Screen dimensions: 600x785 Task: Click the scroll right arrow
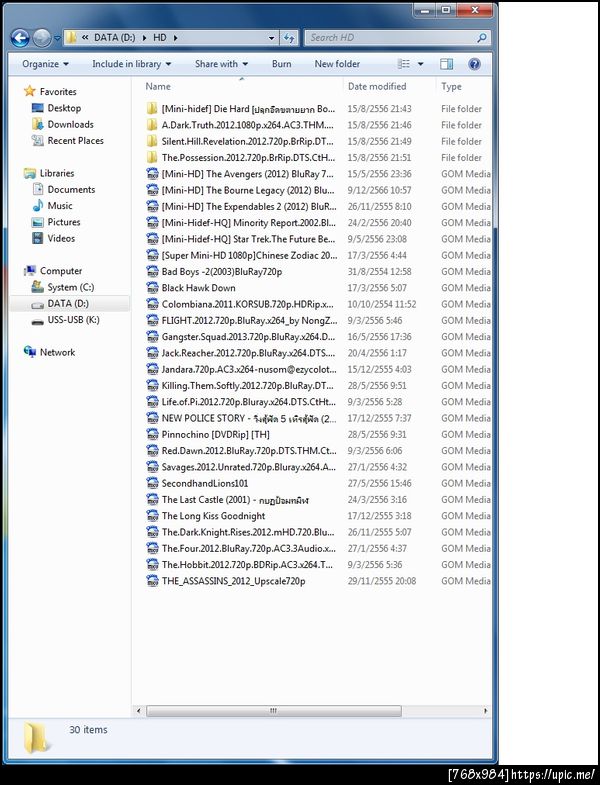point(485,710)
